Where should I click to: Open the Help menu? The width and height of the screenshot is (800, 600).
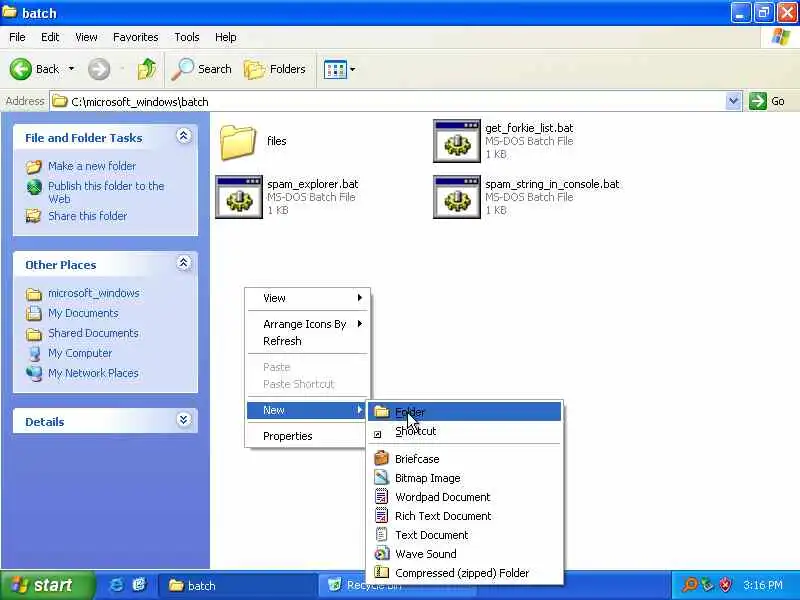point(226,37)
